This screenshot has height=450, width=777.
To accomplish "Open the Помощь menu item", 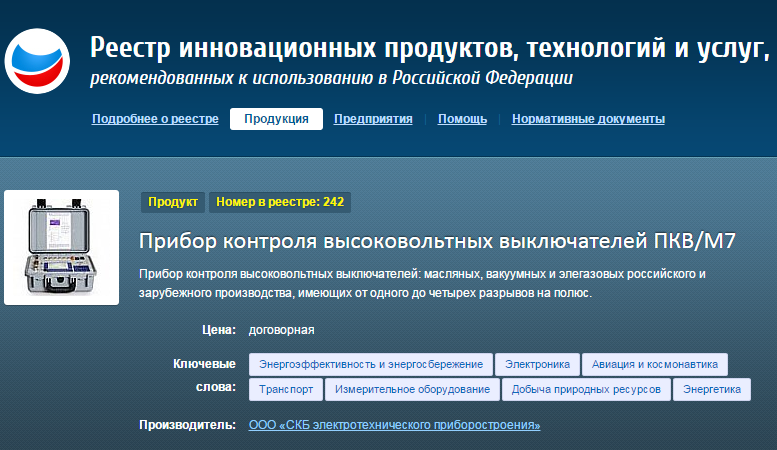I will click(x=462, y=119).
